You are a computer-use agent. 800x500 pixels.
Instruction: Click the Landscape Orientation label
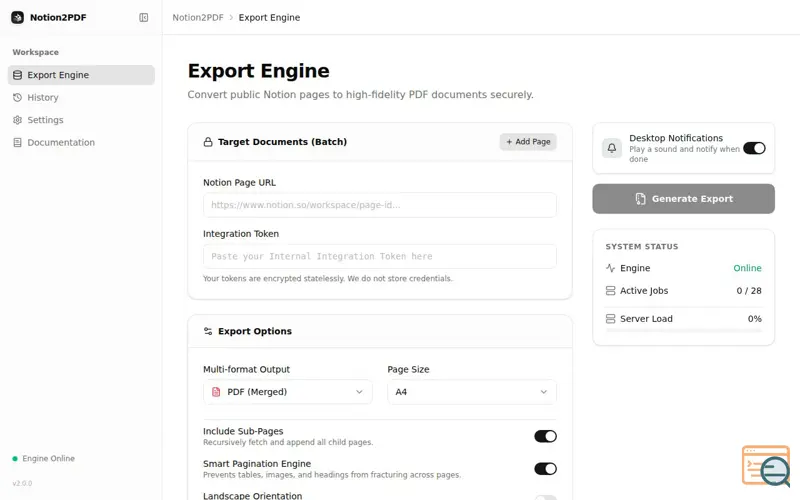253,495
